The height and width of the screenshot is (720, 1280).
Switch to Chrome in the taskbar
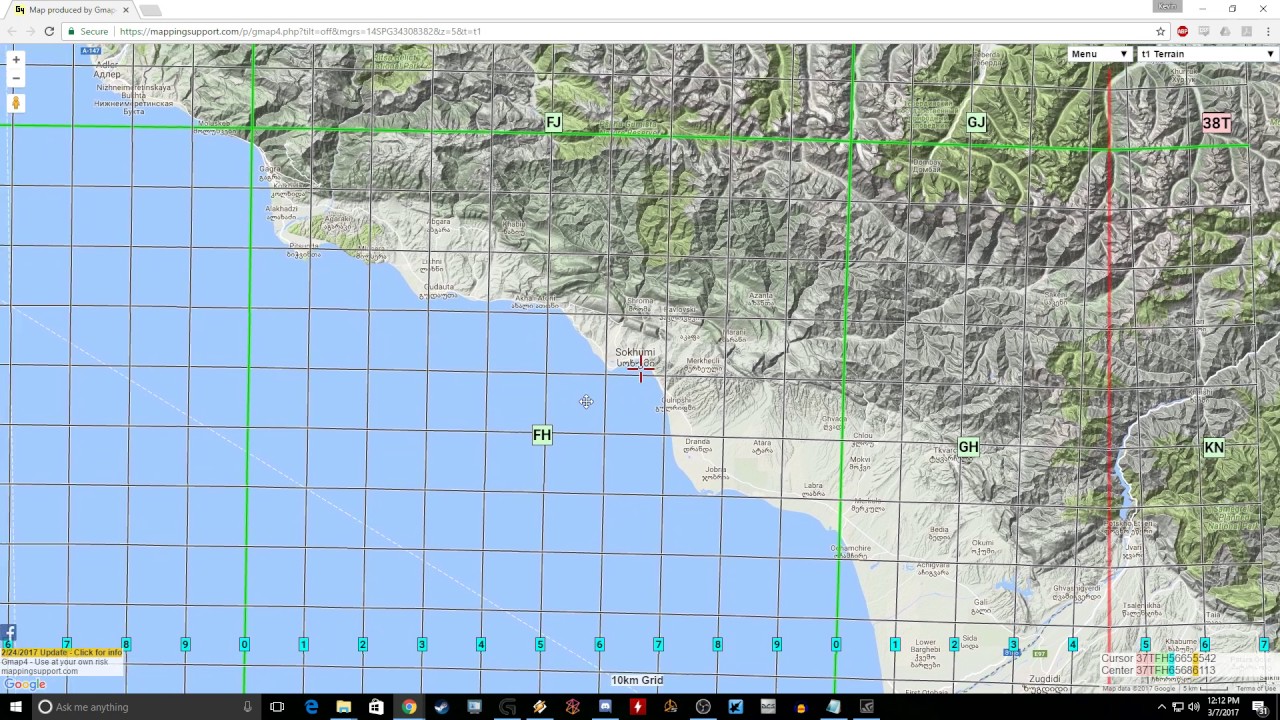pyautogui.click(x=409, y=707)
